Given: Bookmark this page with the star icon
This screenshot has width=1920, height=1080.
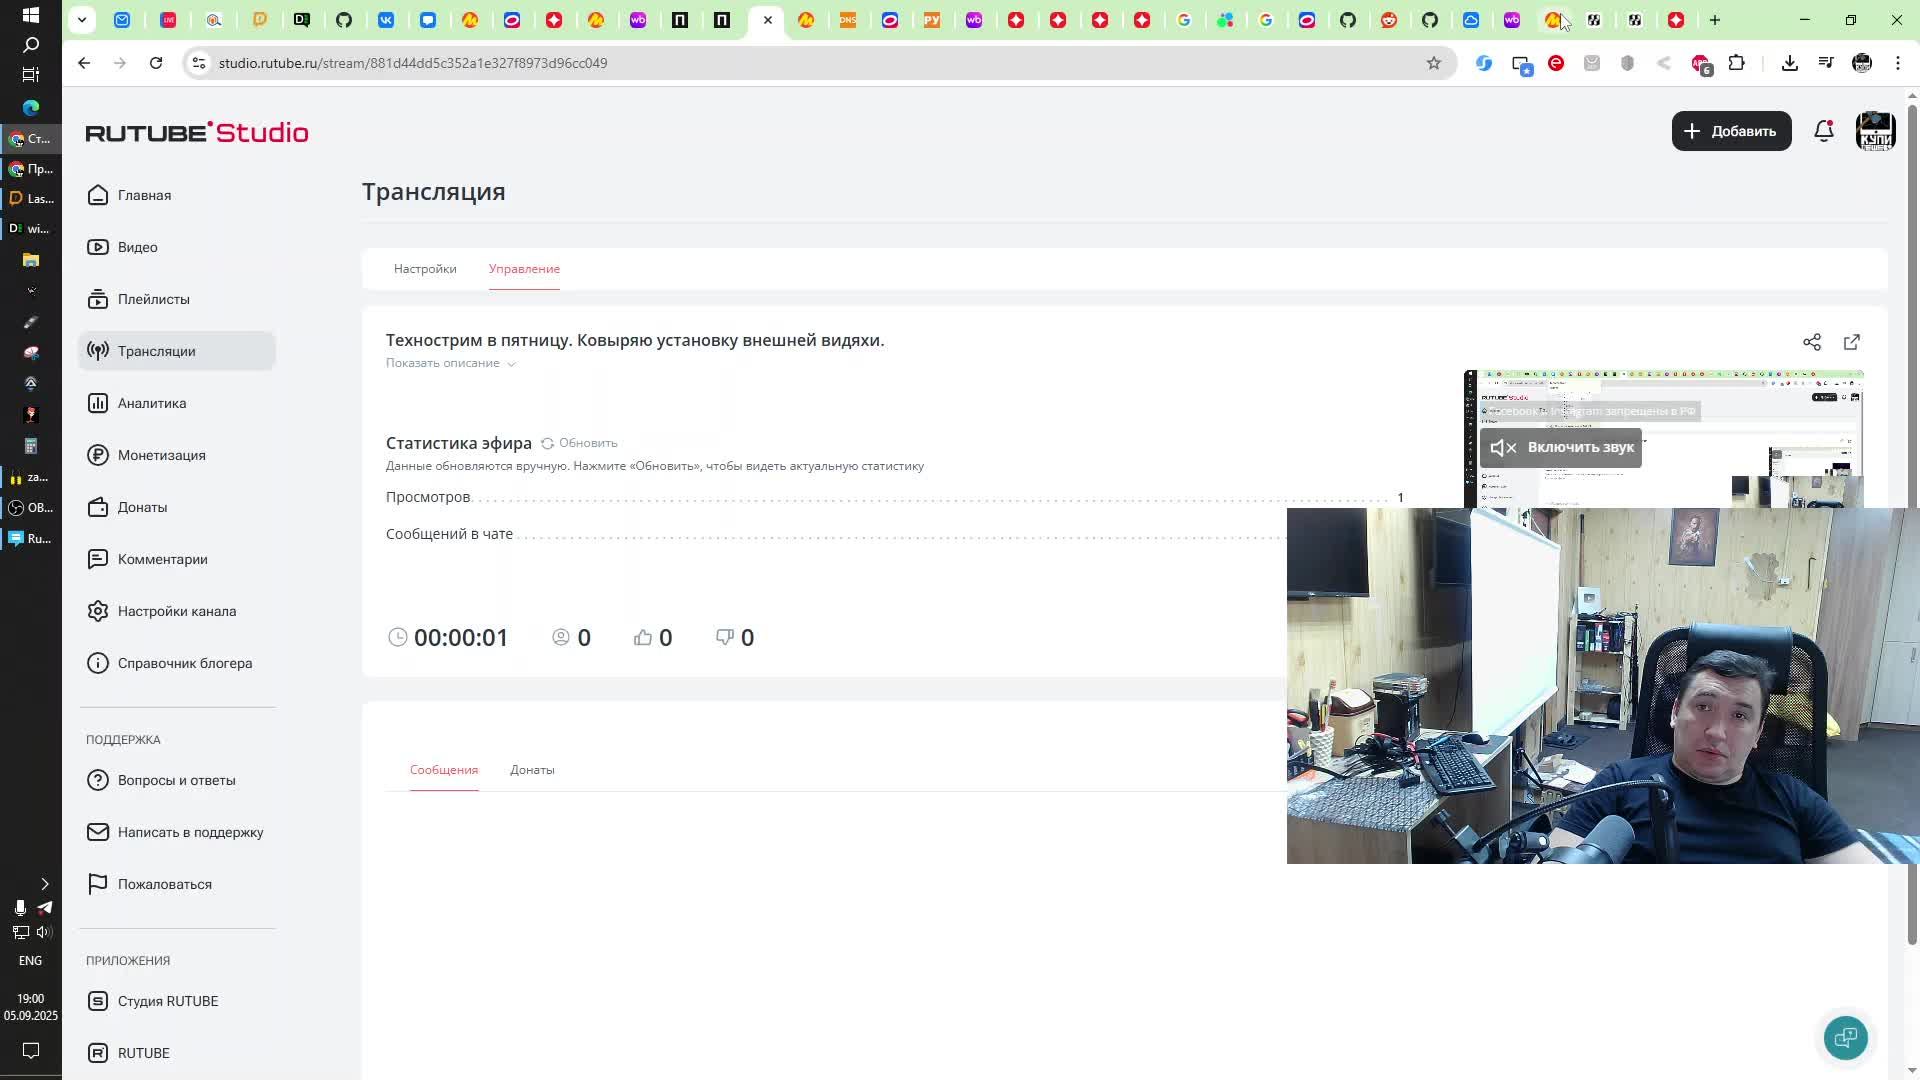Looking at the screenshot, I should coord(1434,63).
